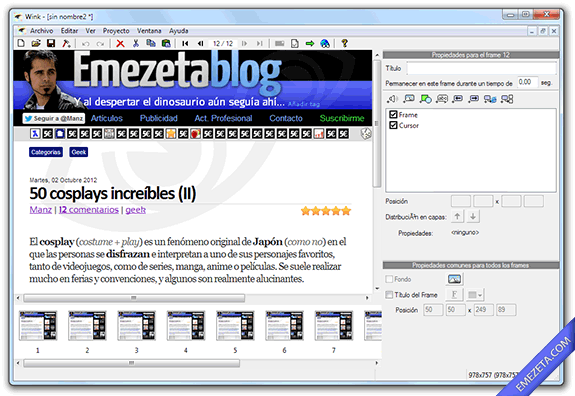Open the Editar menu
This screenshot has width=575, height=396.
pos(69,31)
